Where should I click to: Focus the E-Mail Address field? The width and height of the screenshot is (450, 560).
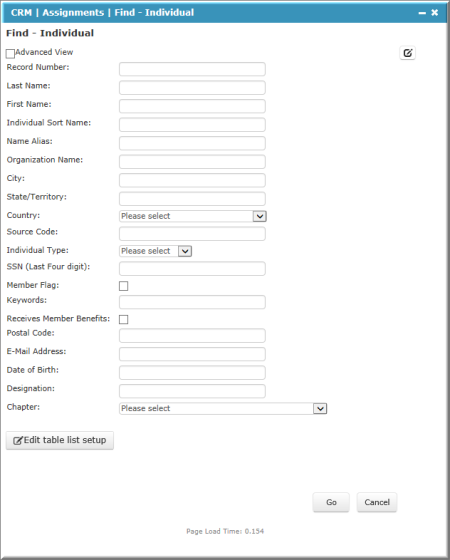pyautogui.click(x=192, y=354)
